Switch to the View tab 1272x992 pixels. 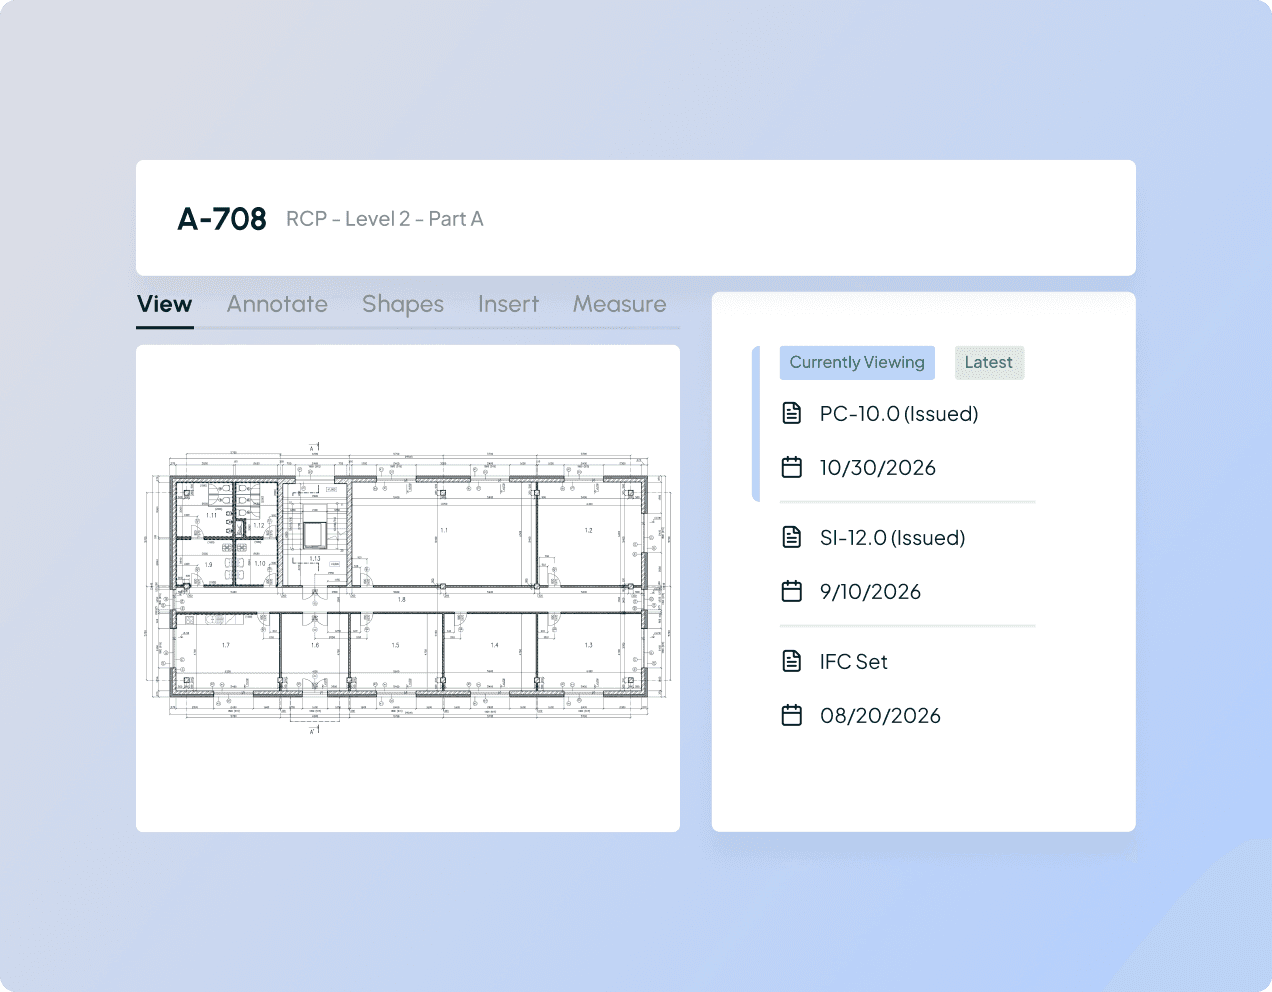click(165, 304)
